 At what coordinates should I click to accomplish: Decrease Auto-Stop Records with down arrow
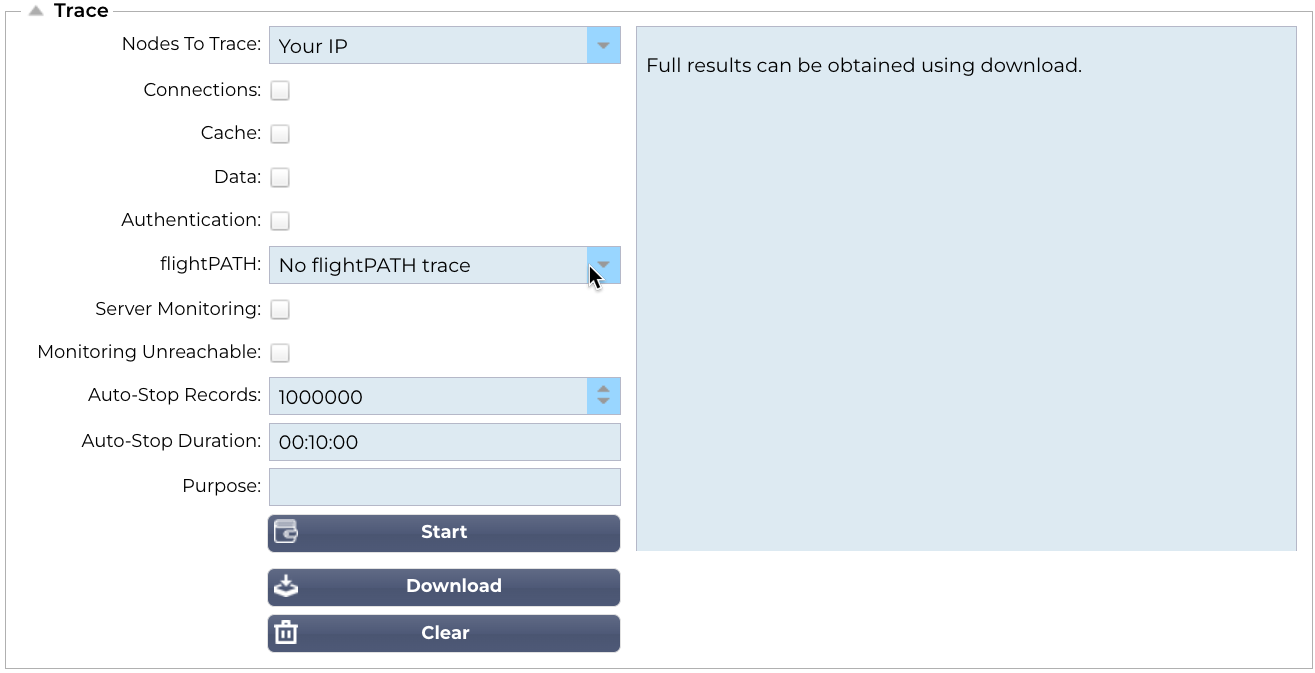tap(603, 402)
